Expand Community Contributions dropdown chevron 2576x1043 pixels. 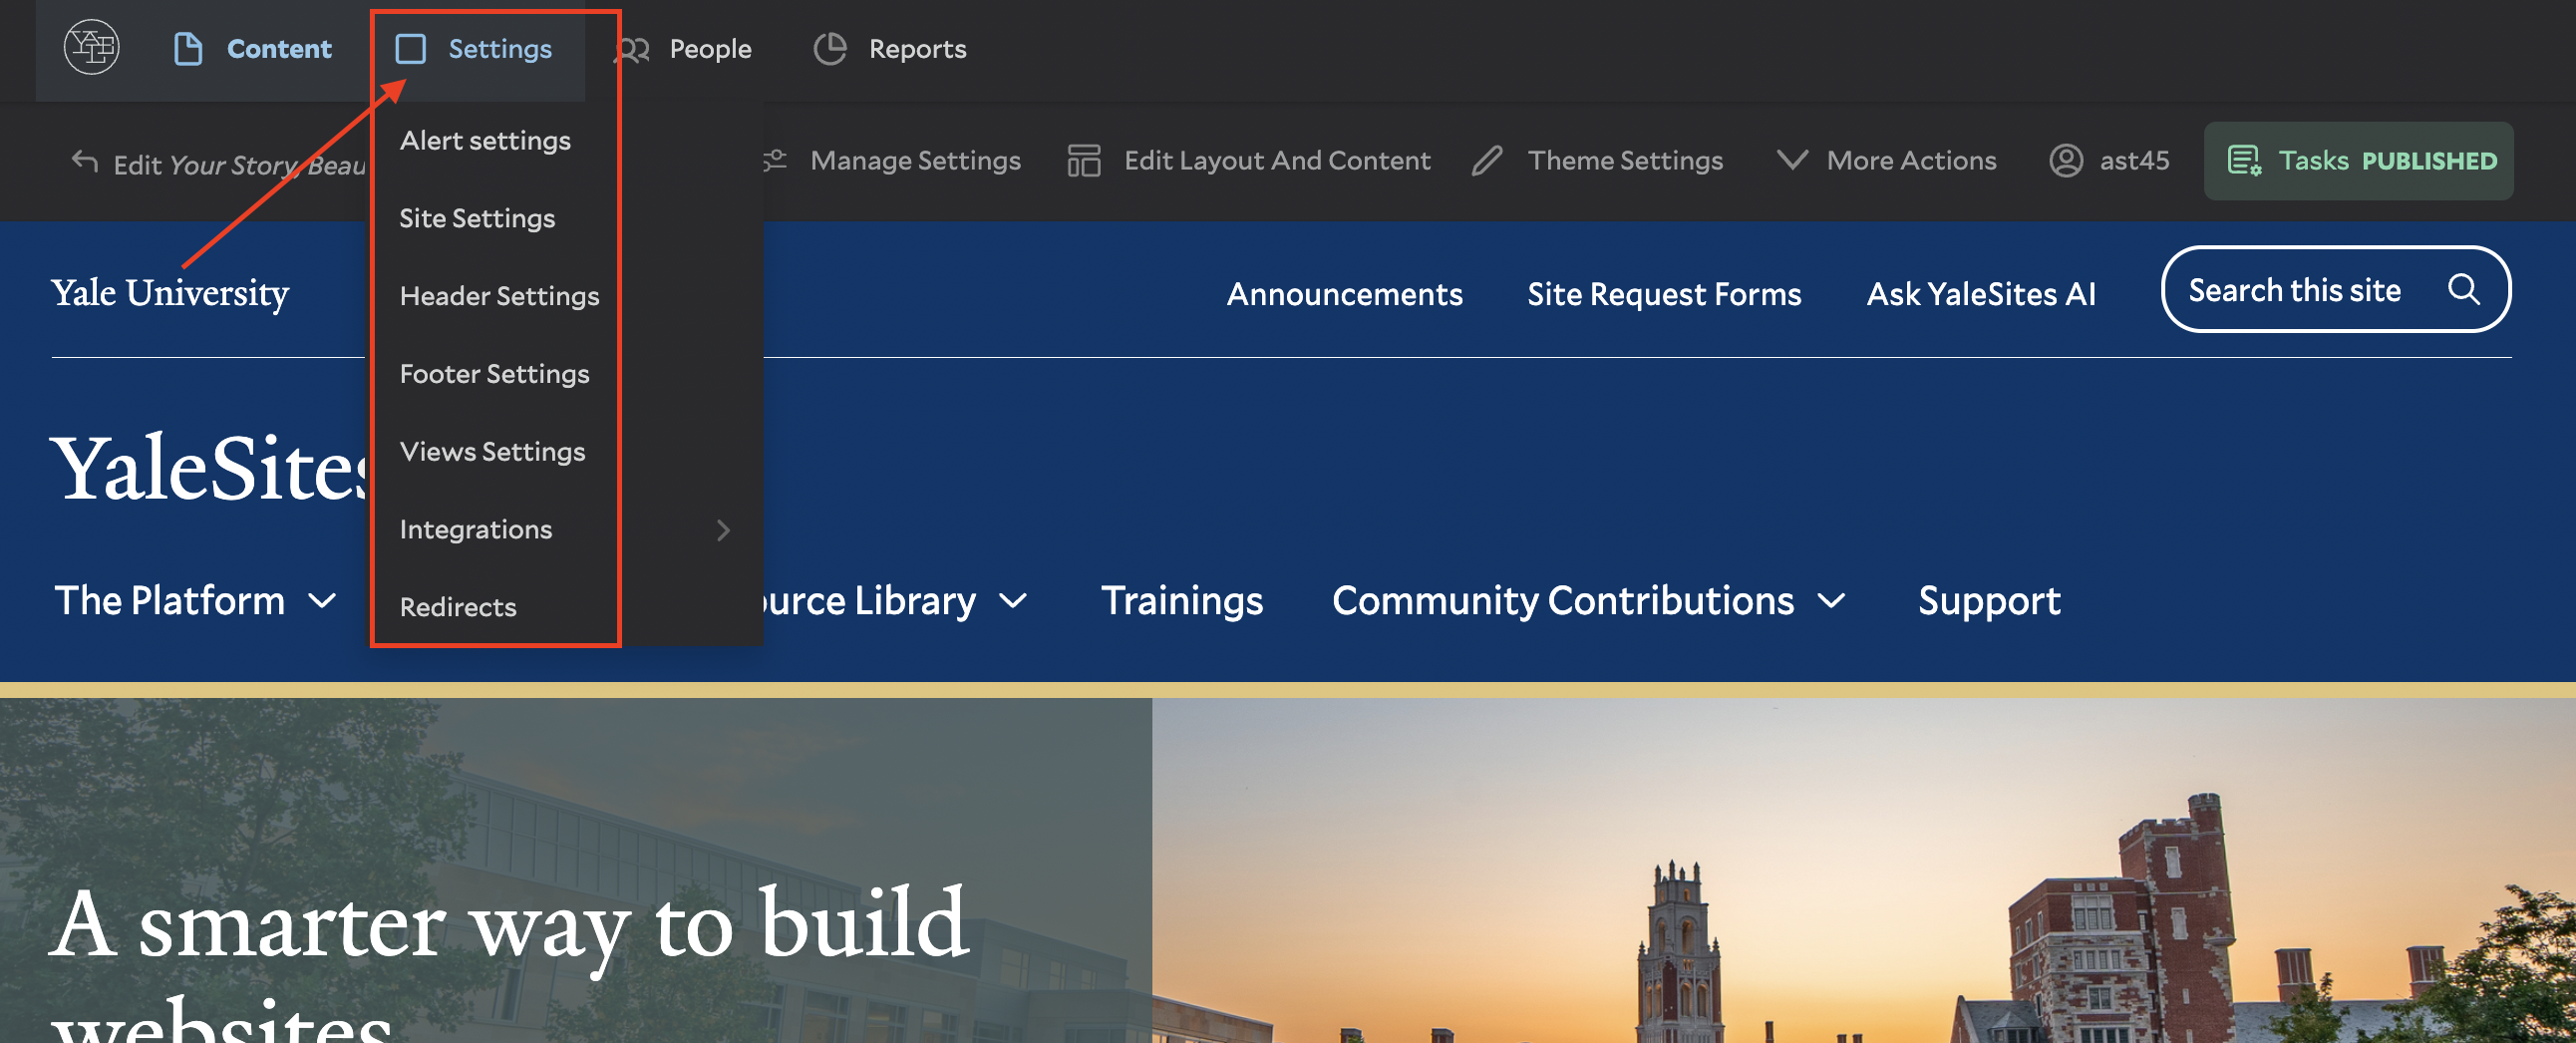1831,601
